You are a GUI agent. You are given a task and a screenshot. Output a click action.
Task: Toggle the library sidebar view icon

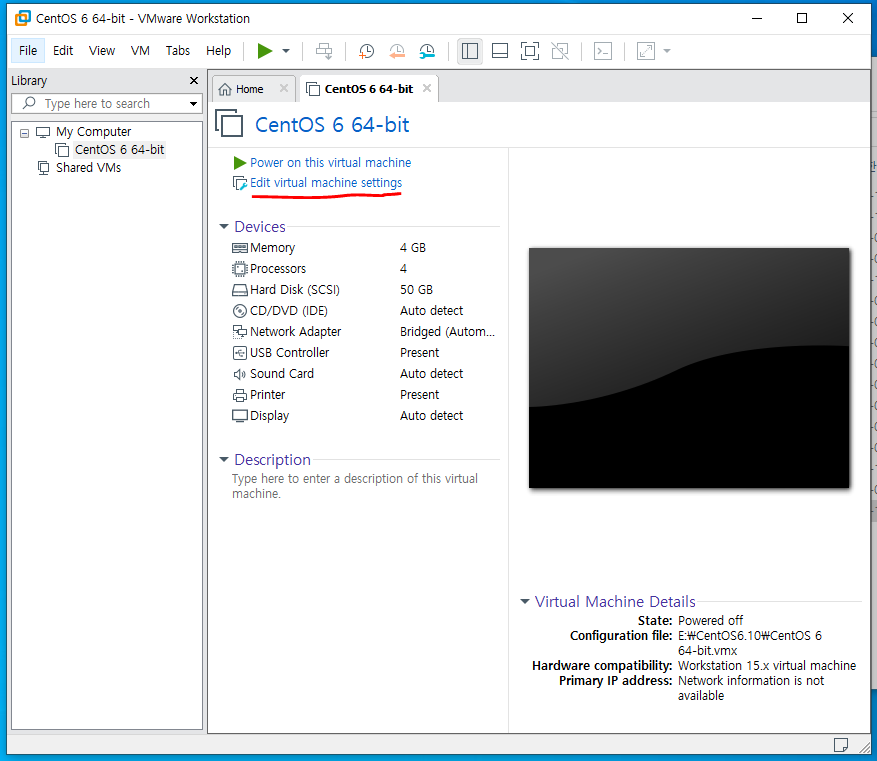[x=470, y=51]
